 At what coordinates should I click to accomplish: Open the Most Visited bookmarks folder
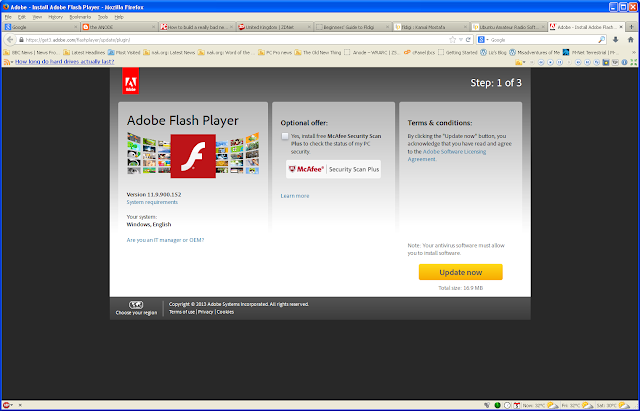[124, 52]
